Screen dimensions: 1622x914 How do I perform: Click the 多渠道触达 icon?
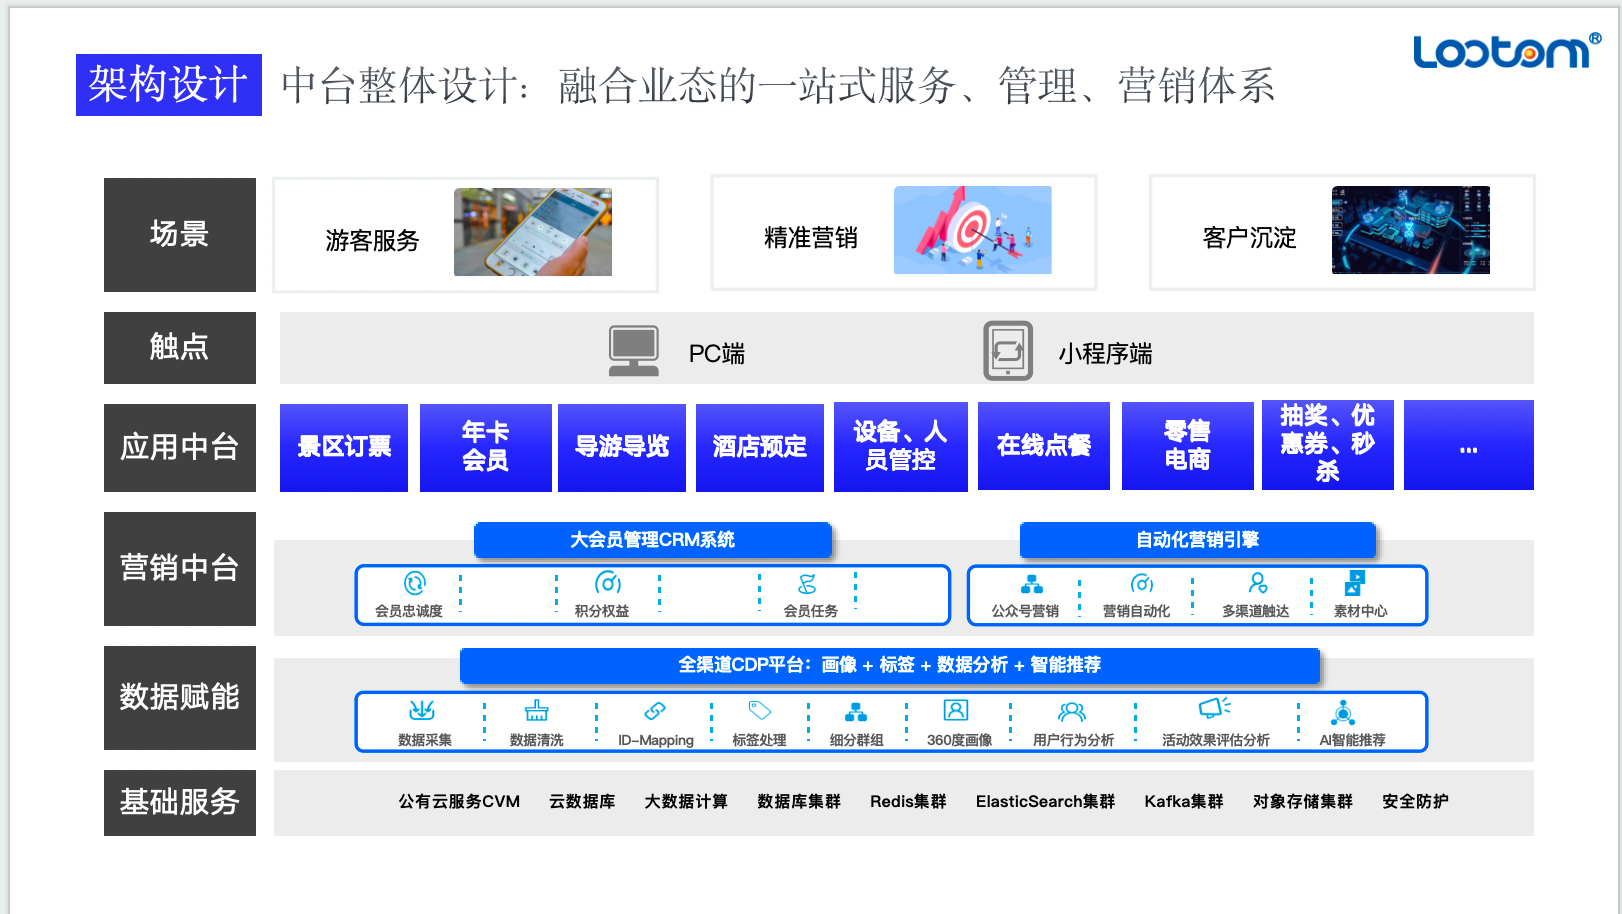pyautogui.click(x=1258, y=583)
